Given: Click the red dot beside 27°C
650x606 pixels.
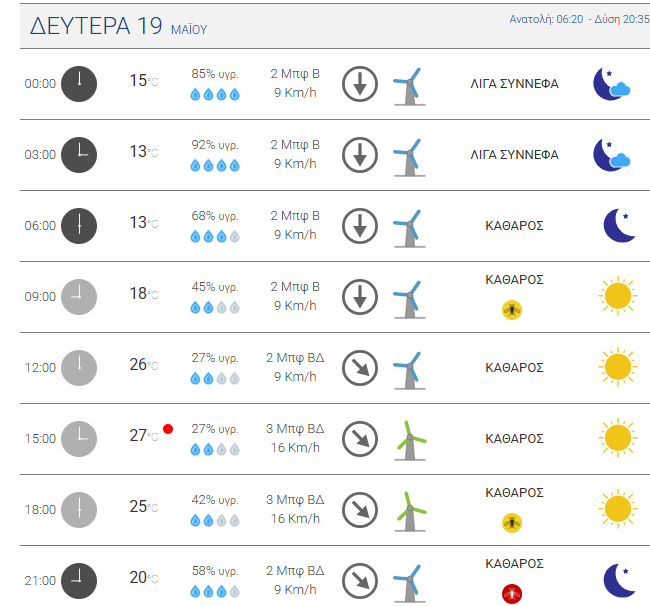Looking at the screenshot, I should [x=168, y=428].
